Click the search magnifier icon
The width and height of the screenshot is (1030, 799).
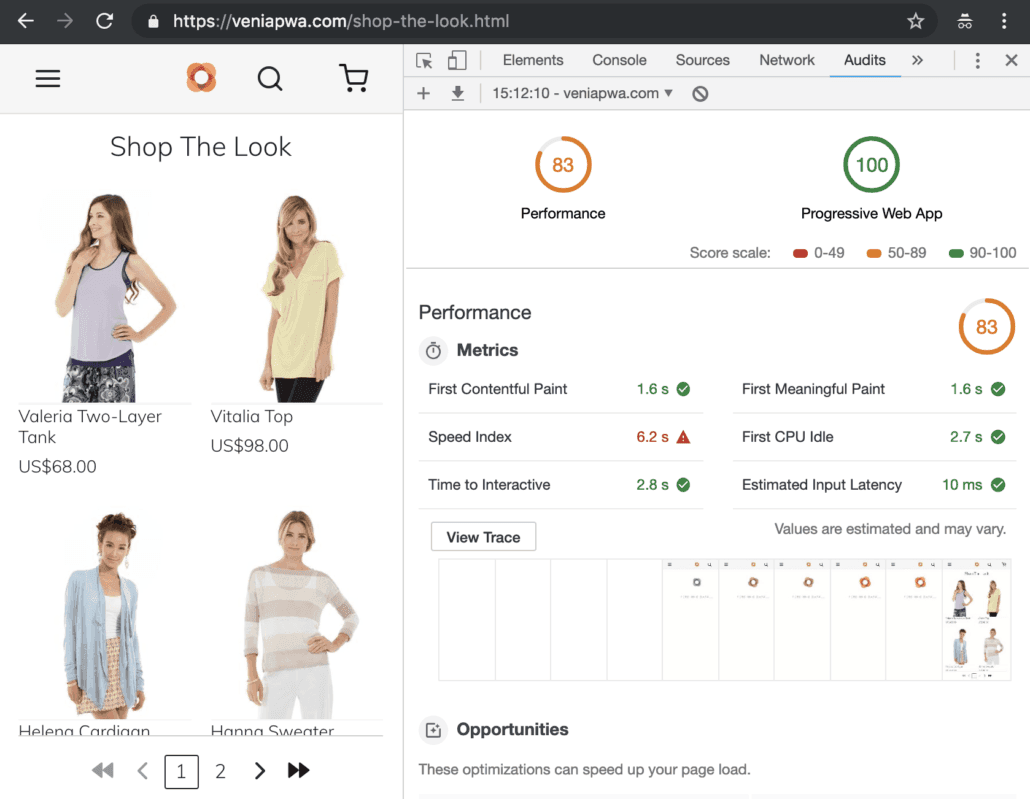click(x=270, y=78)
